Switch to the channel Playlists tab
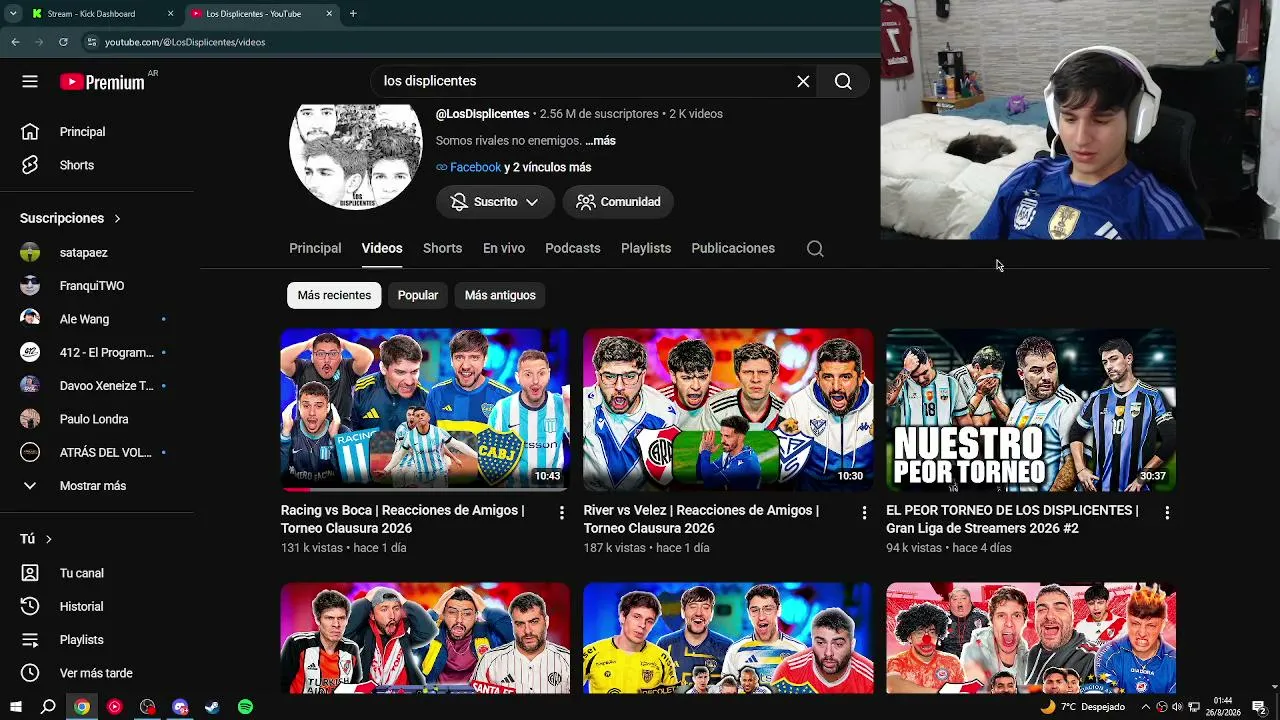 [x=646, y=248]
